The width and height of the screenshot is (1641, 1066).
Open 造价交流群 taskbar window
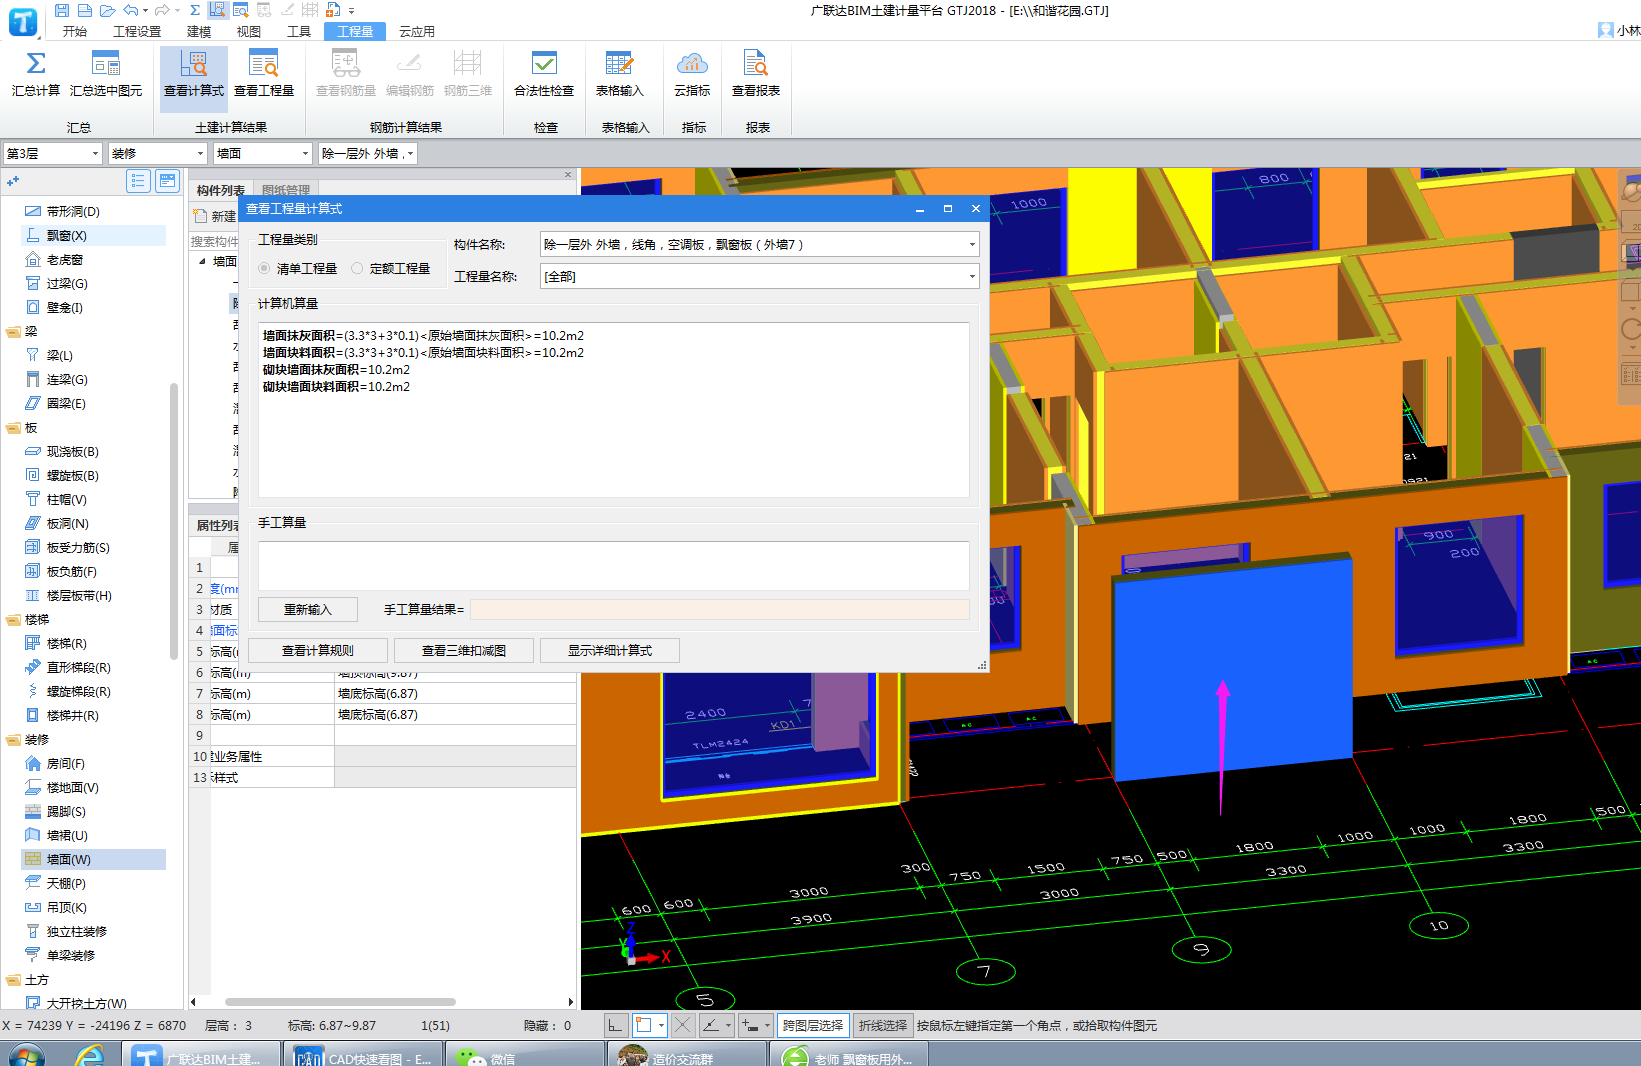click(x=687, y=1057)
